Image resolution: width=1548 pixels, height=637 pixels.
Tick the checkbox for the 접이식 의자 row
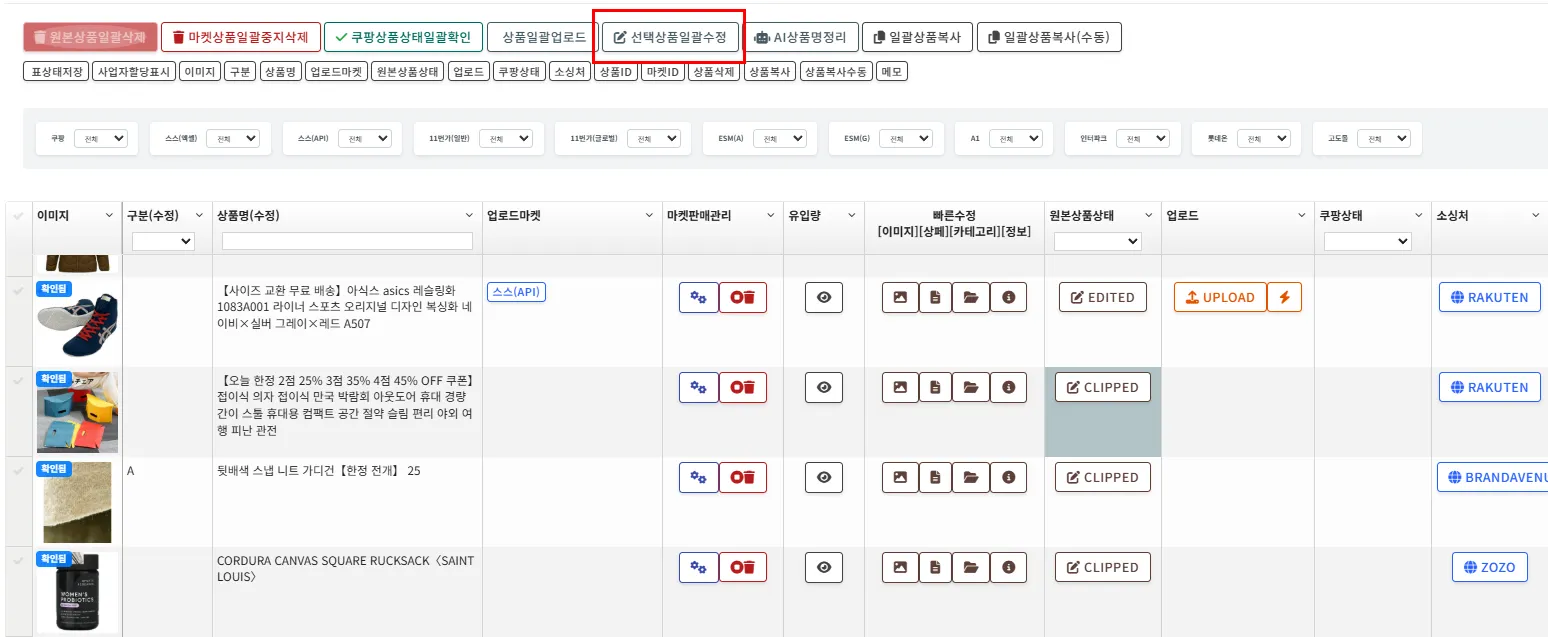(18, 381)
